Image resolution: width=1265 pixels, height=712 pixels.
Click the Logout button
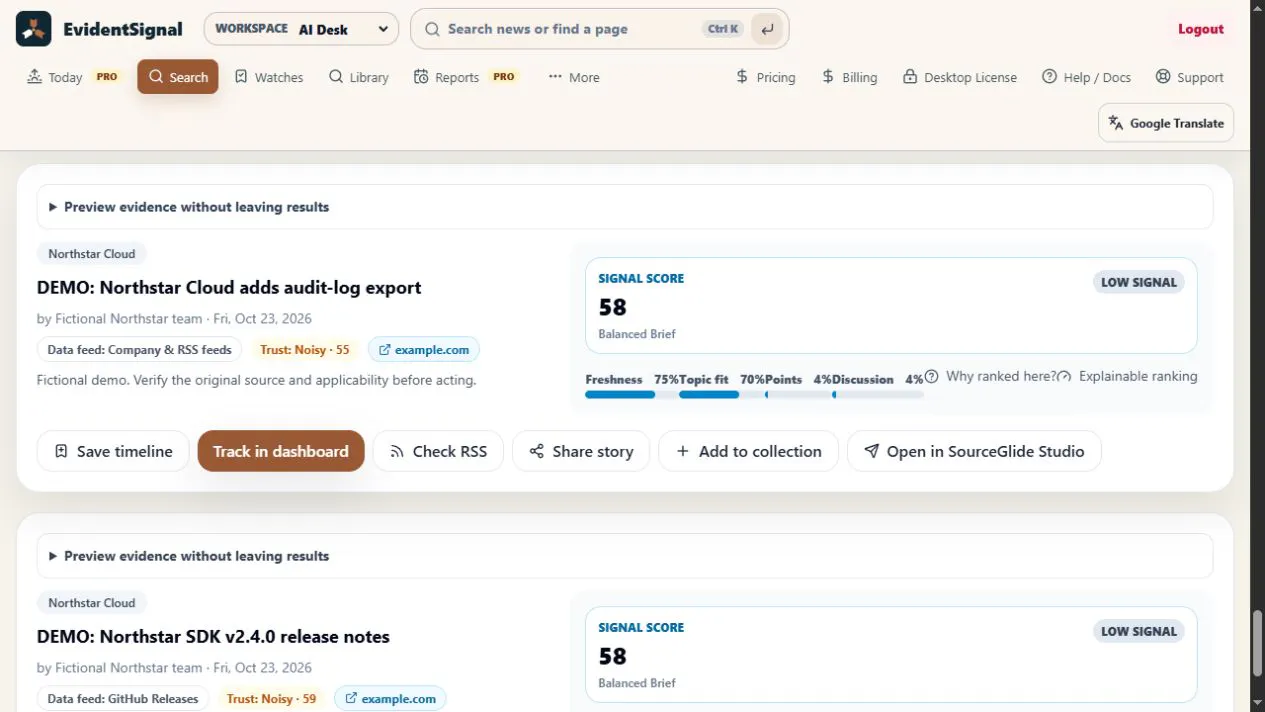(x=1201, y=29)
